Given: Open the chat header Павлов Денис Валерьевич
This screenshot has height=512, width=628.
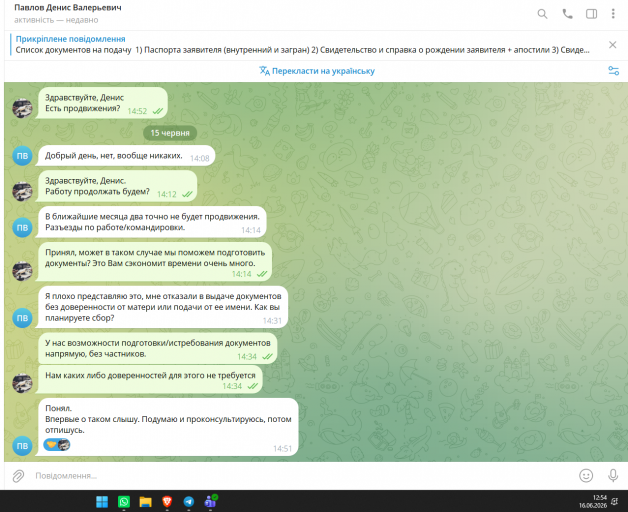Looking at the screenshot, I should pos(68,8).
